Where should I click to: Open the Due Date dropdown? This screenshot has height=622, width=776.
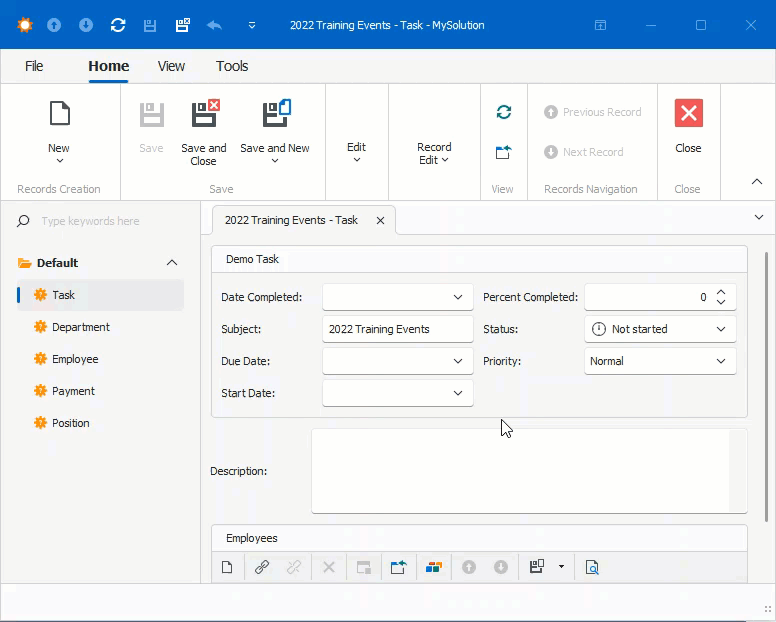point(458,361)
